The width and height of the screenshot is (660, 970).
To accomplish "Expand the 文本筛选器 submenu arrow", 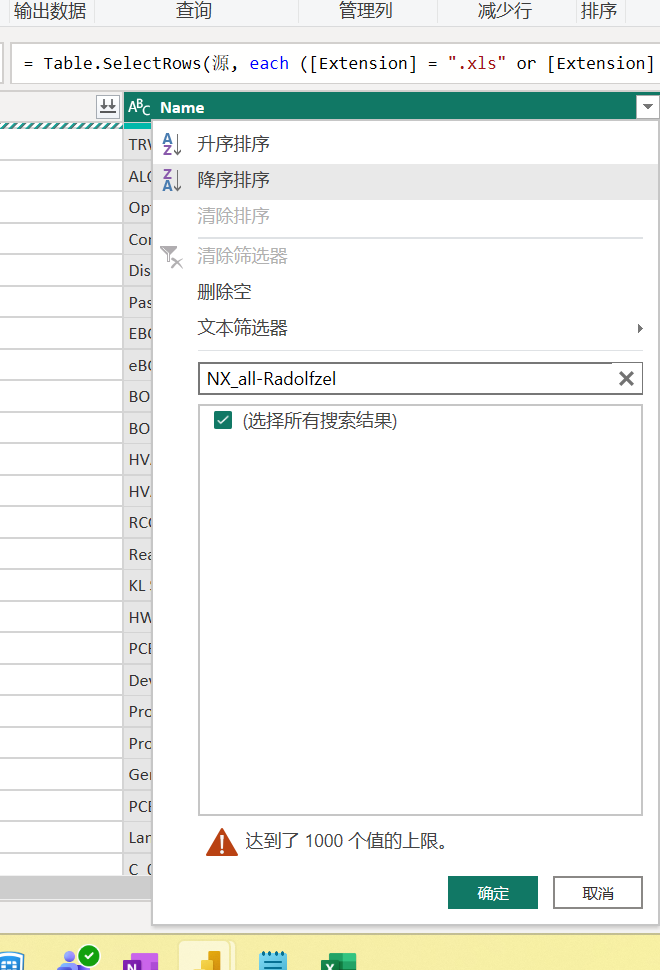I will click(x=640, y=328).
